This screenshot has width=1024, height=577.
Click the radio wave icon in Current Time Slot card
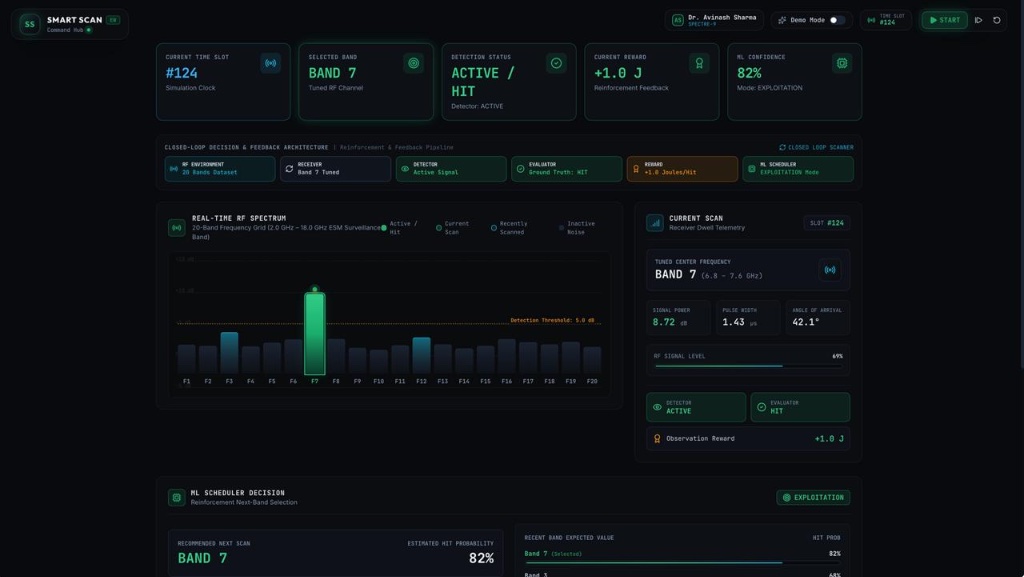click(x=270, y=63)
